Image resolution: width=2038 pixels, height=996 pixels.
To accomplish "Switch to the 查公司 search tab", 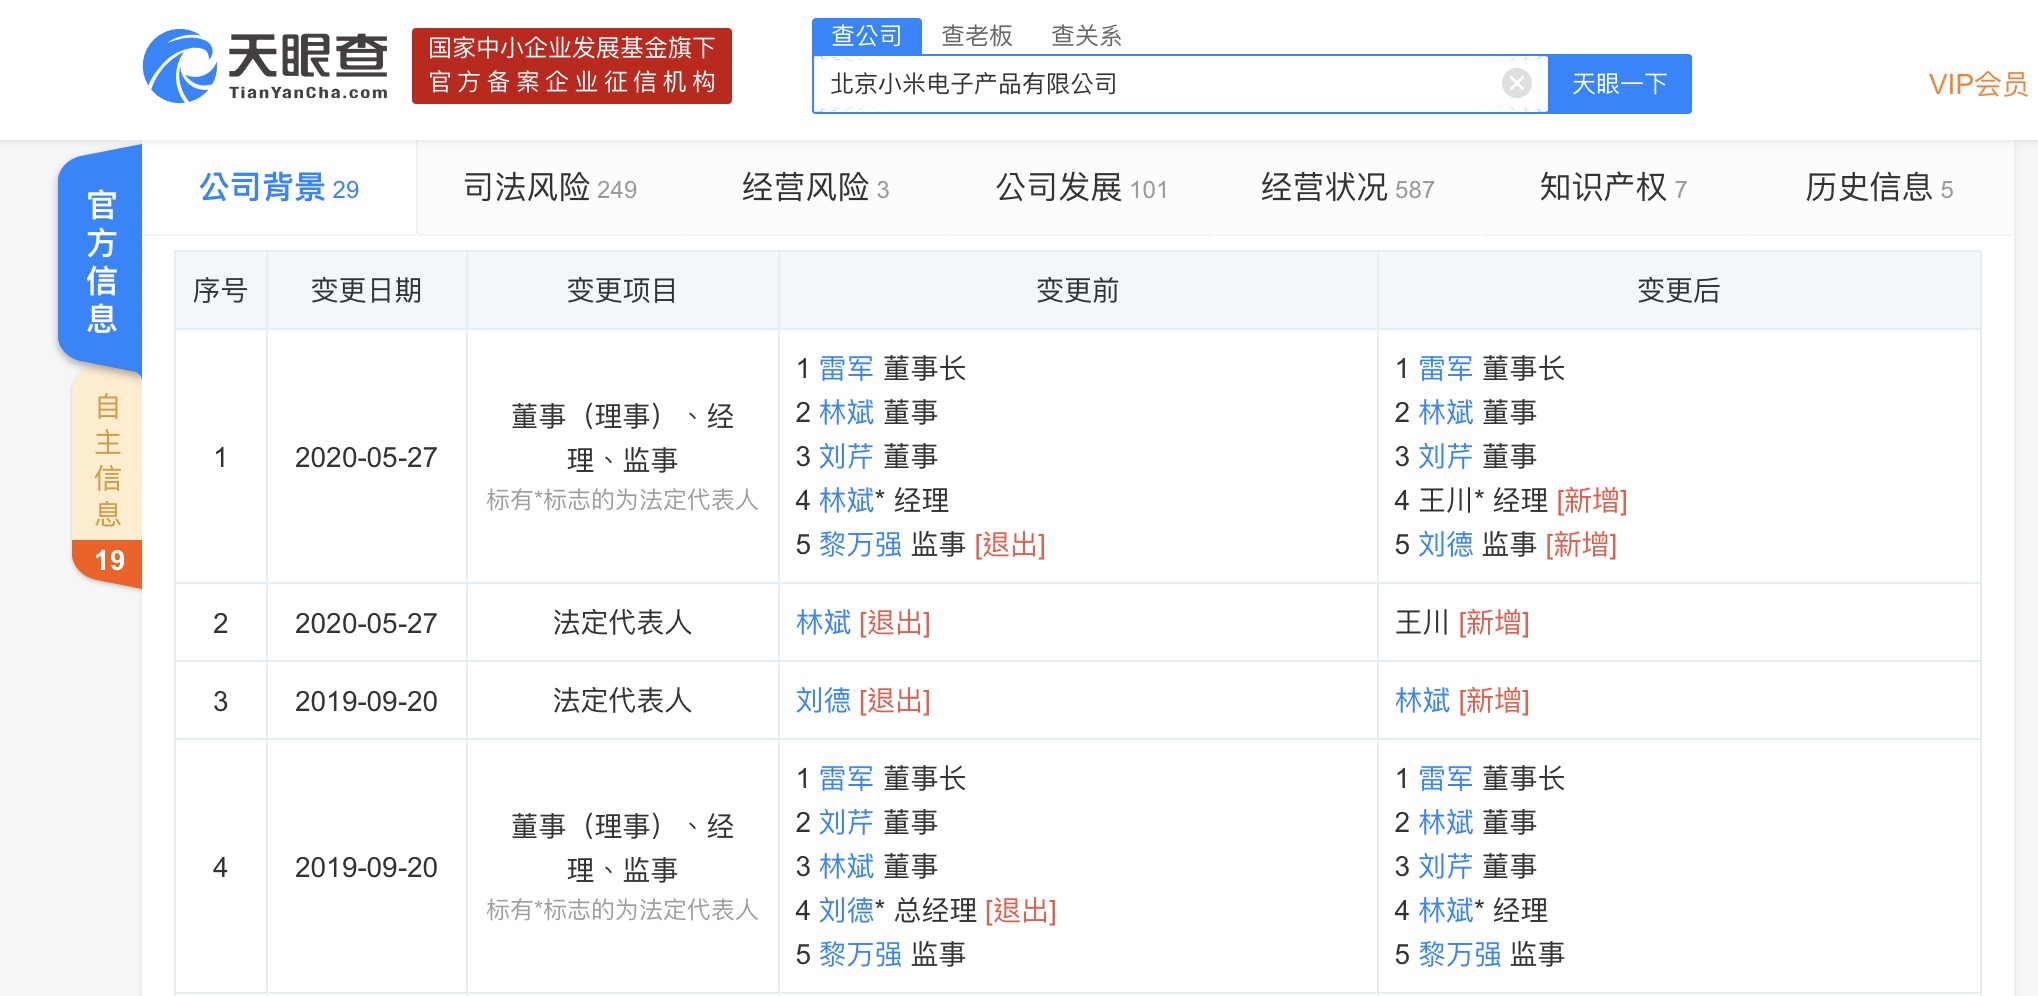I will pos(866,36).
